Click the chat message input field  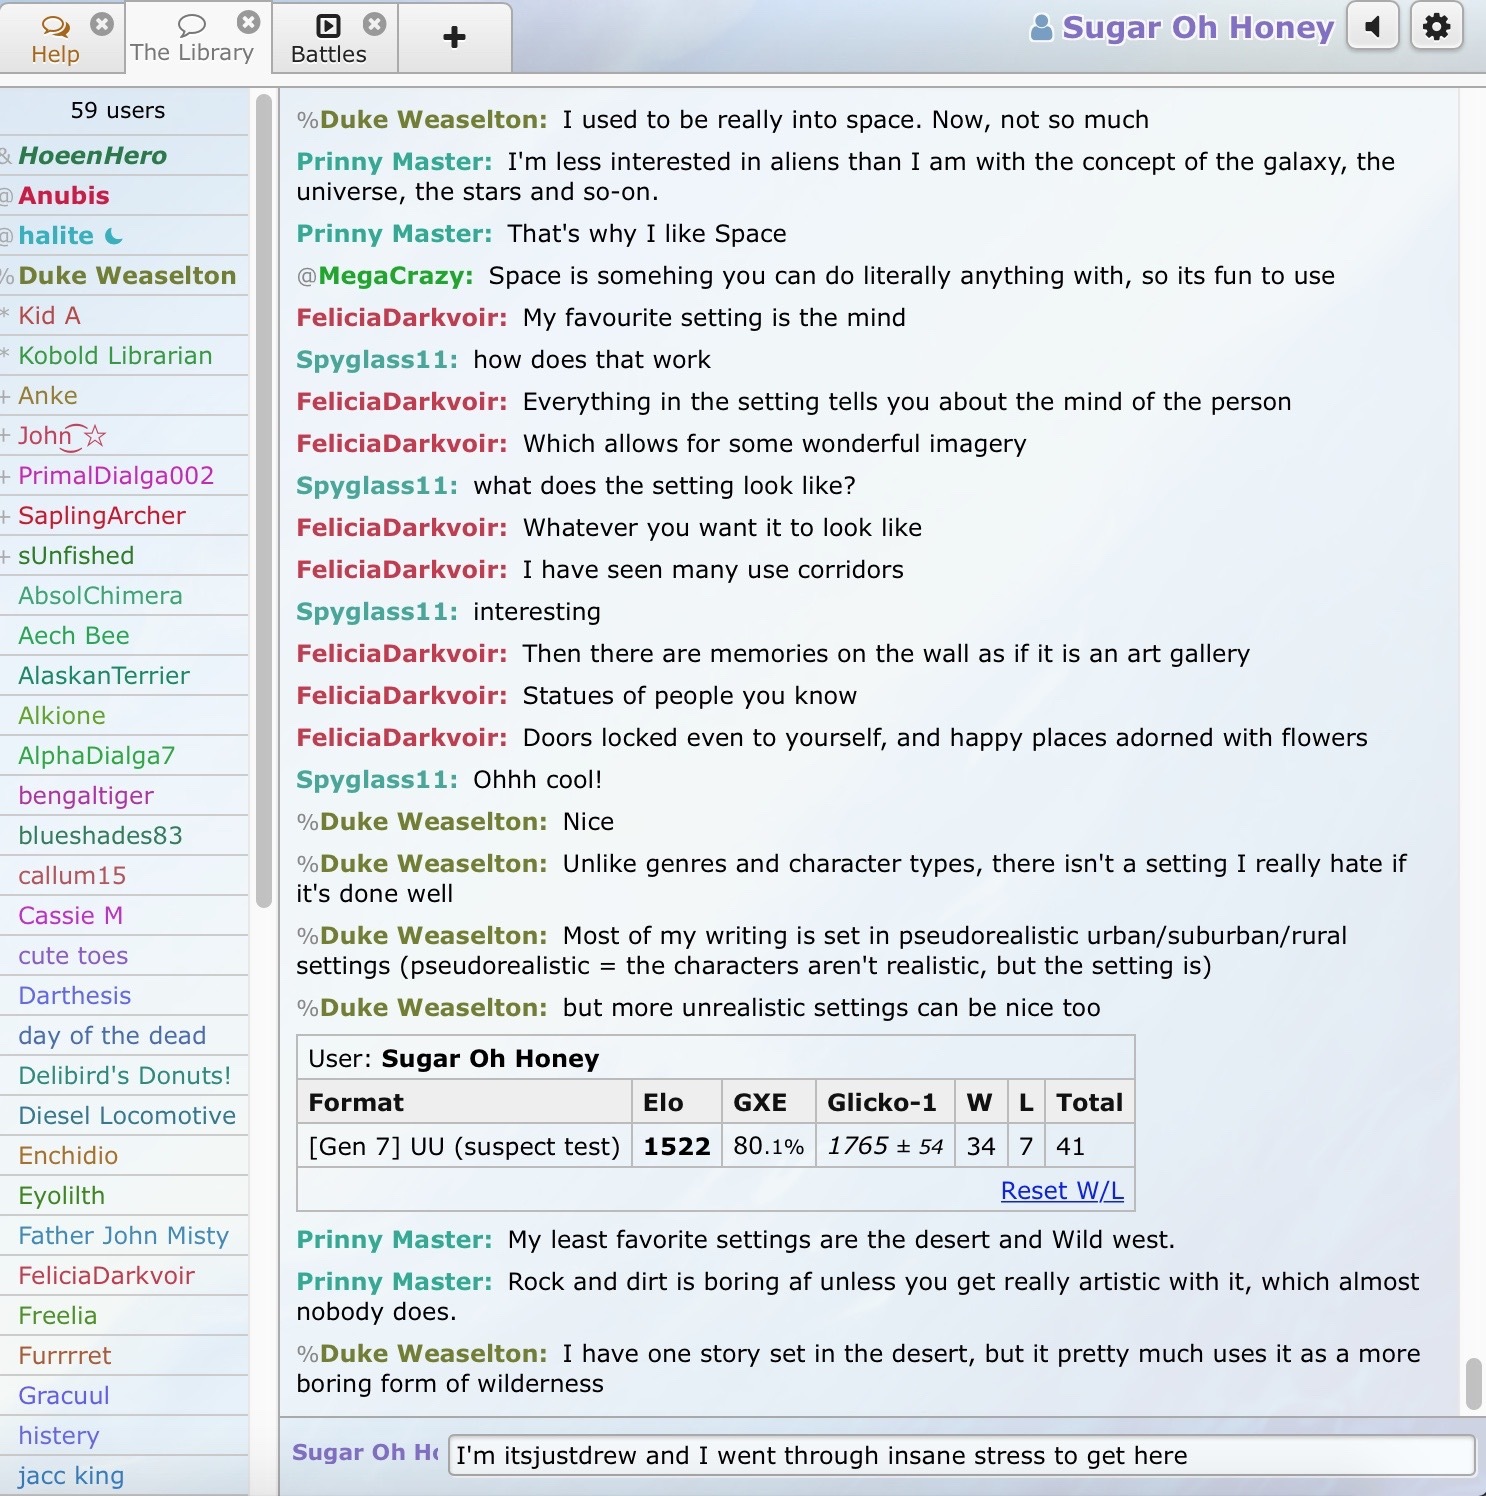(x=962, y=1455)
